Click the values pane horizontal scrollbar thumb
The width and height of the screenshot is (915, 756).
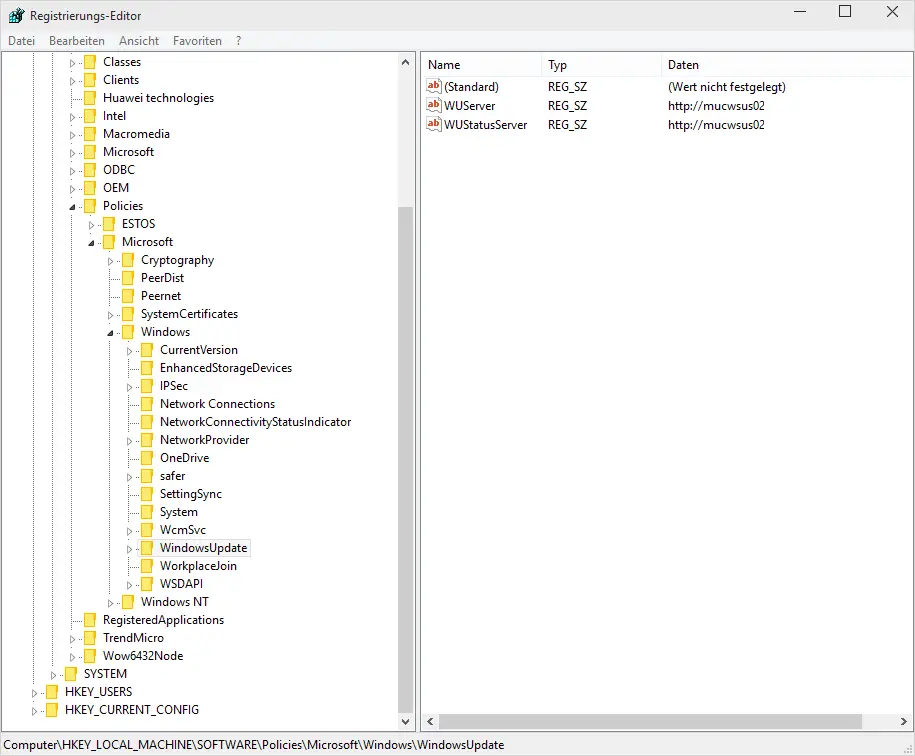point(650,722)
